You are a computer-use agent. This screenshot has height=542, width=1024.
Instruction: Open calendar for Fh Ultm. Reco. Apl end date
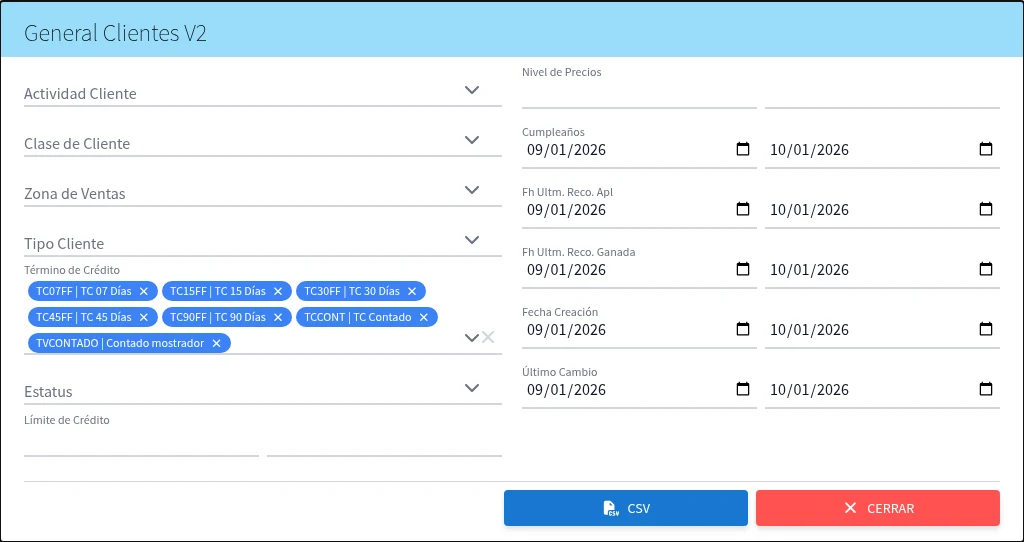985,209
